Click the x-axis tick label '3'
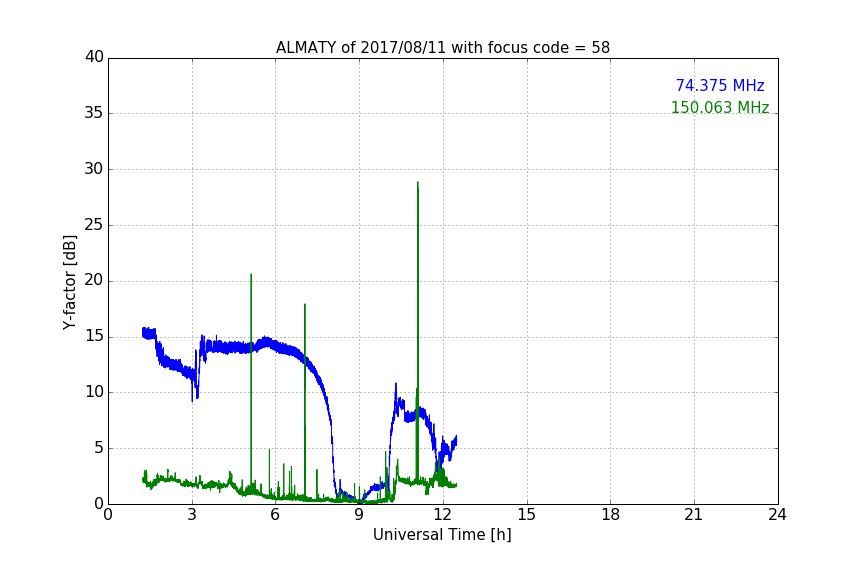Viewport: 864px width, 576px height. pos(192,515)
